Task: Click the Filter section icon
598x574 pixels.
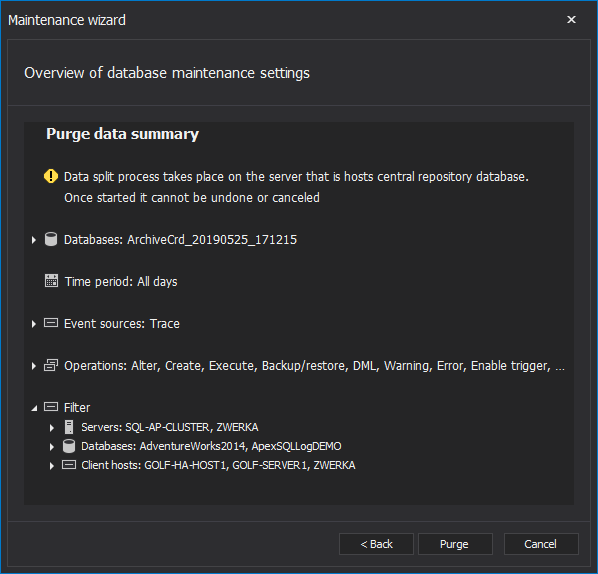Action: 51,407
